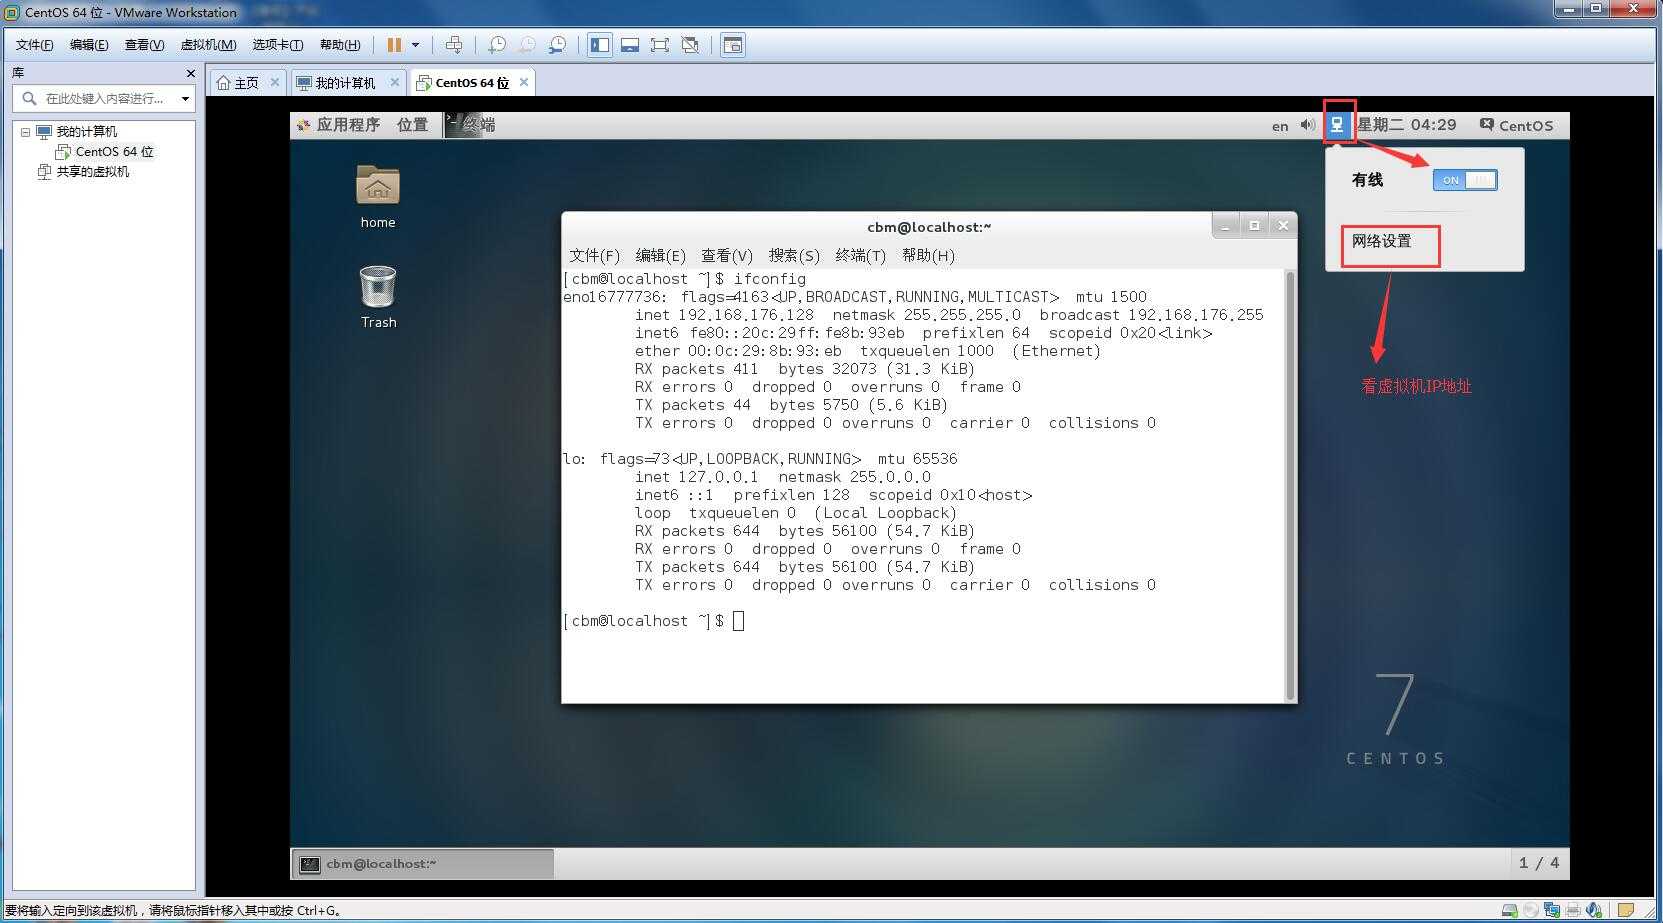
Task: Close the cbm@localhost terminal window
Action: click(x=1283, y=226)
